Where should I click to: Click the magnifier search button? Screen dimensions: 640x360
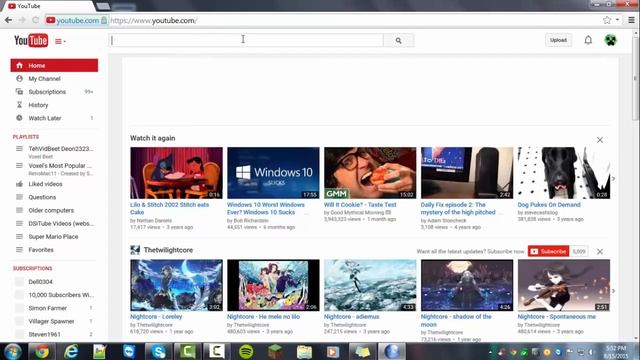click(x=398, y=40)
